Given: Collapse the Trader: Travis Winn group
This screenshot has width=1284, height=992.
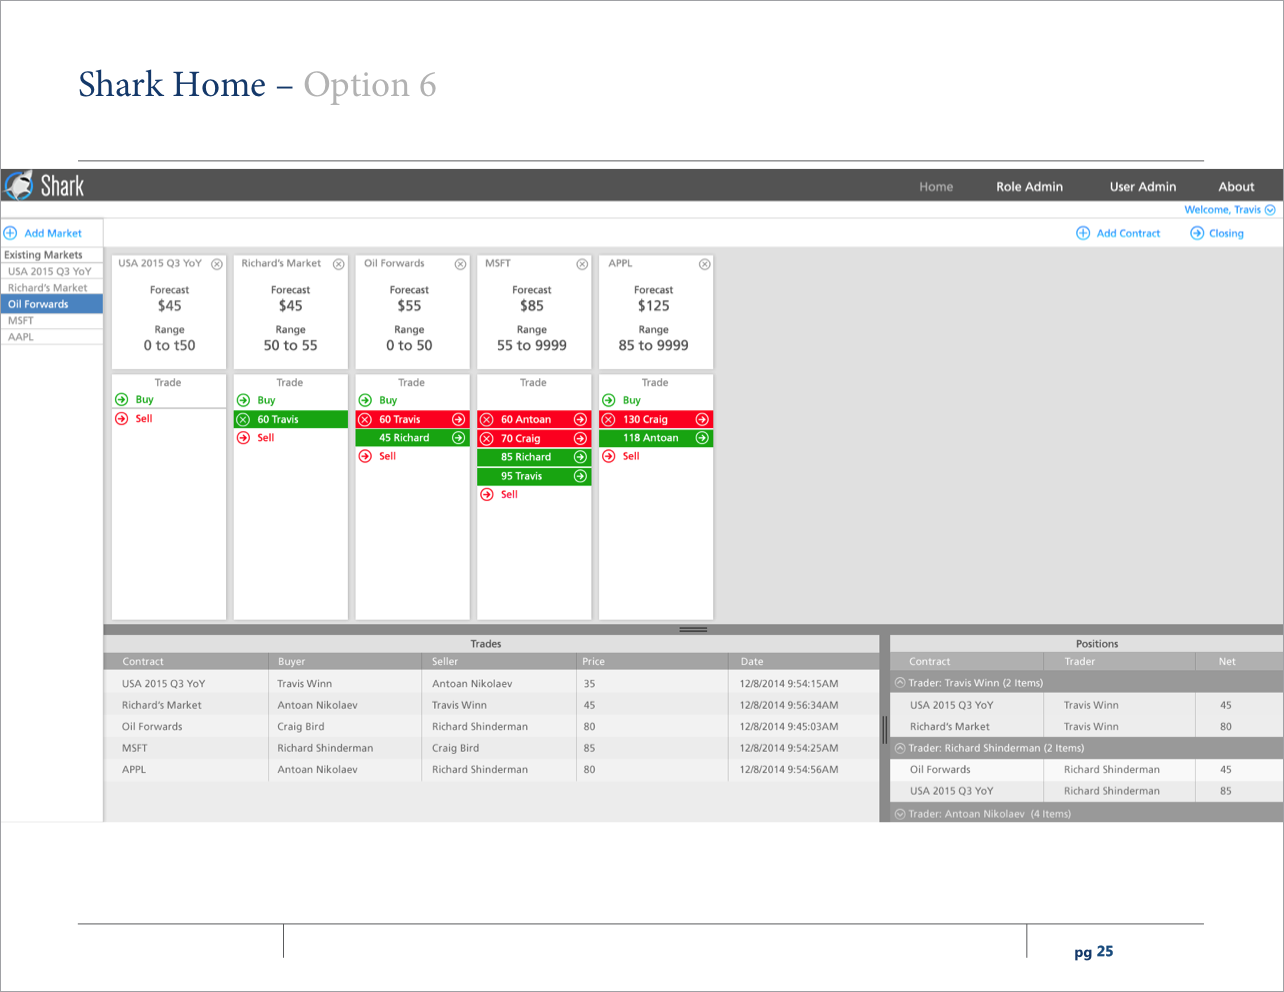Looking at the screenshot, I should tap(900, 683).
